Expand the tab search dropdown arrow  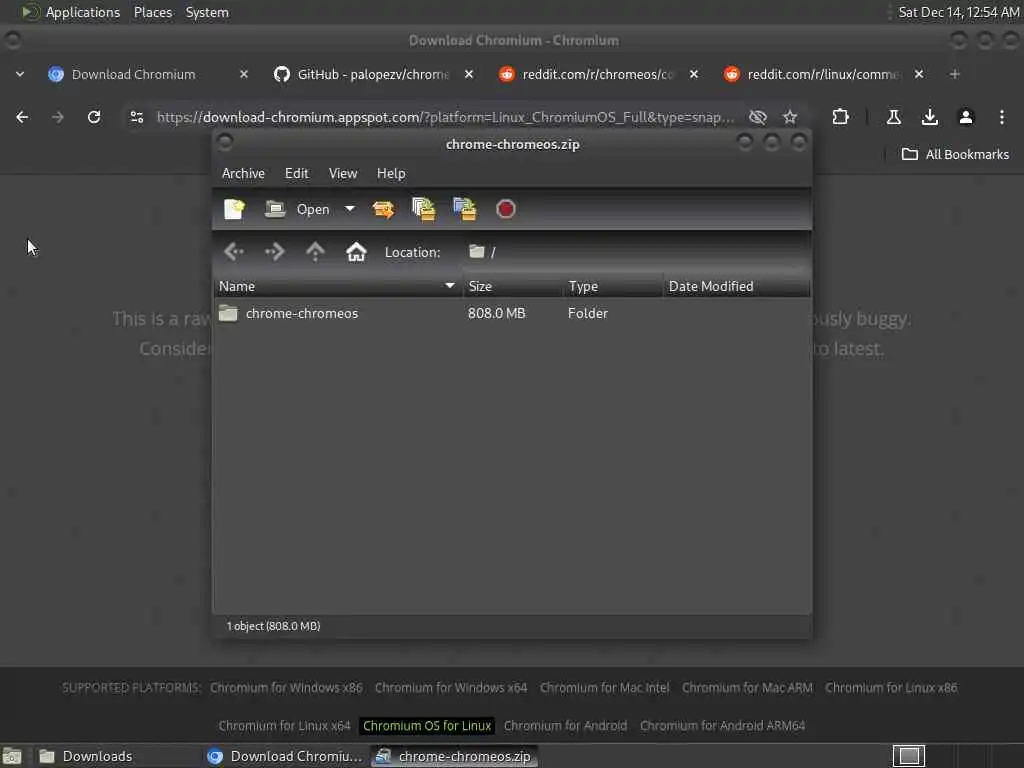[20, 74]
